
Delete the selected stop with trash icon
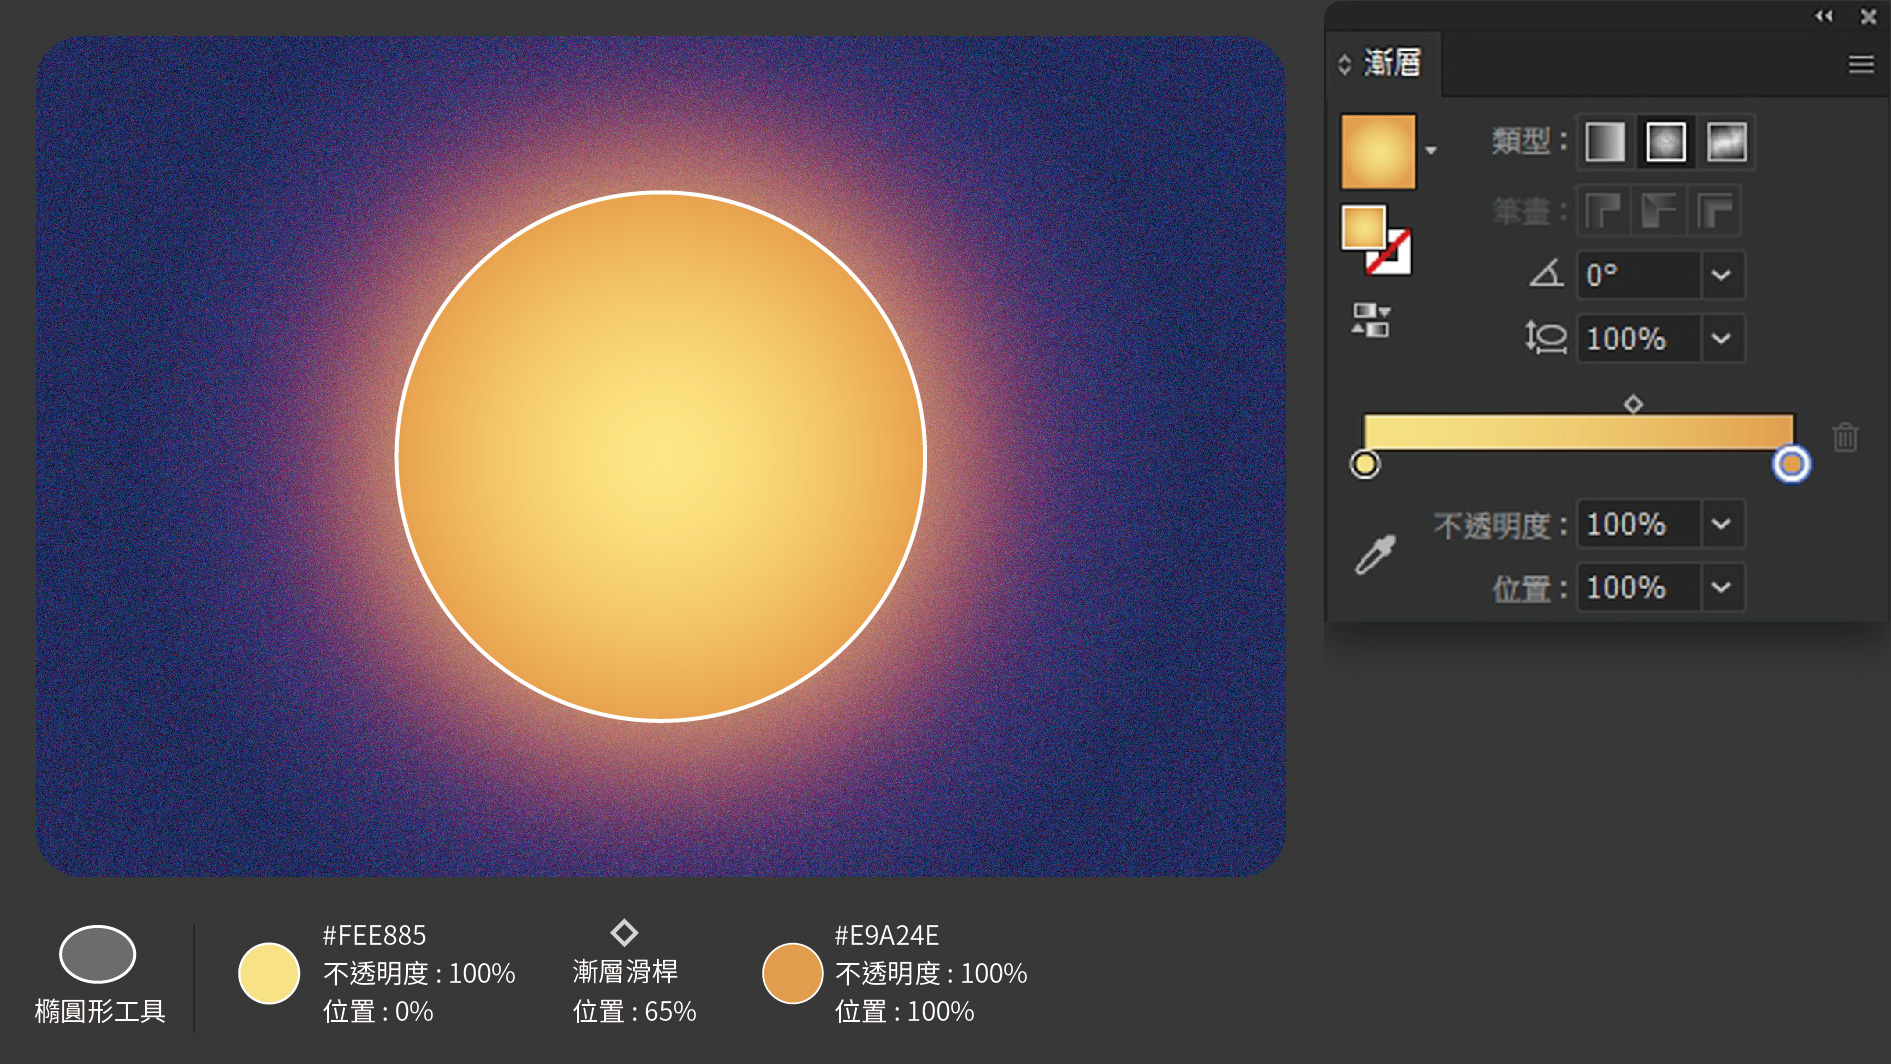point(1845,437)
